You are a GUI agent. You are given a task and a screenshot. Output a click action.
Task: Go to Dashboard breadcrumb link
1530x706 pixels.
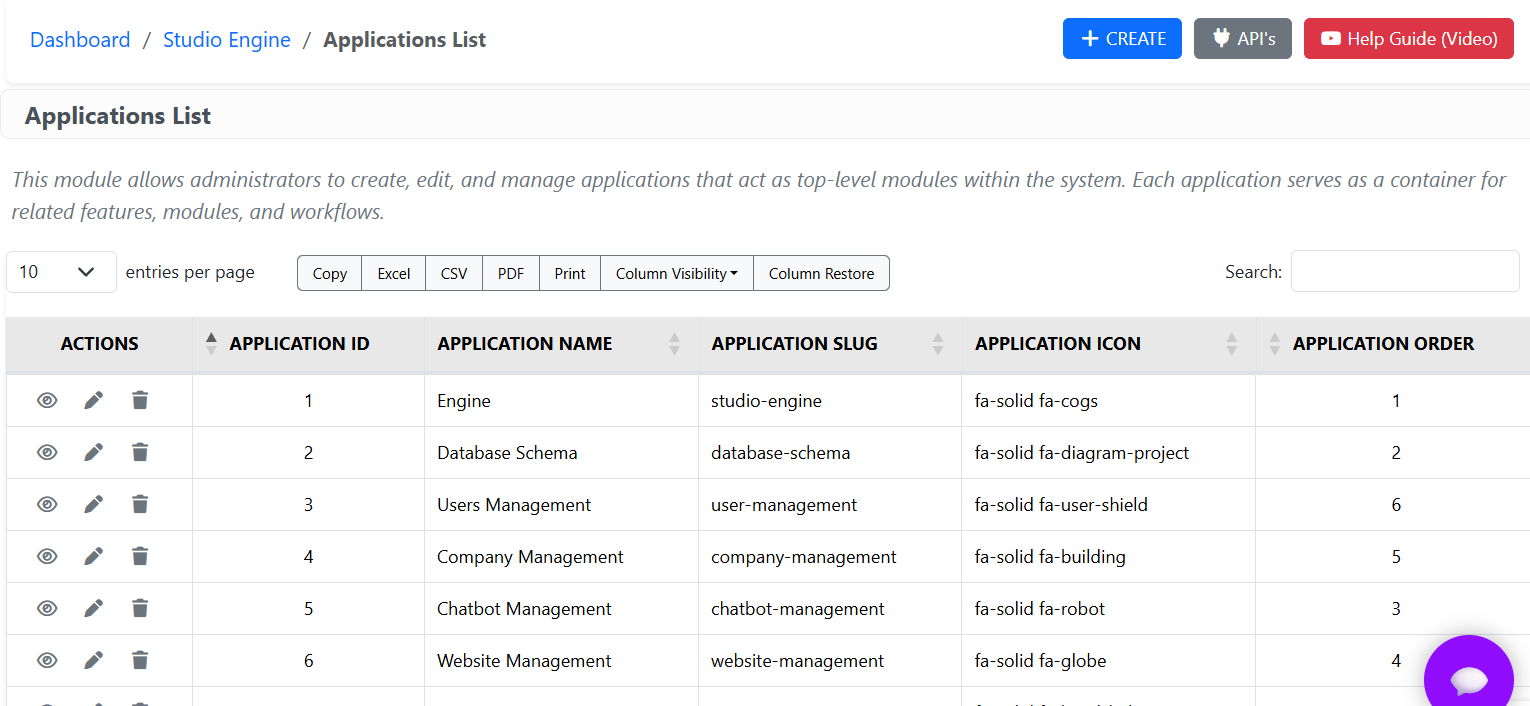coord(80,40)
